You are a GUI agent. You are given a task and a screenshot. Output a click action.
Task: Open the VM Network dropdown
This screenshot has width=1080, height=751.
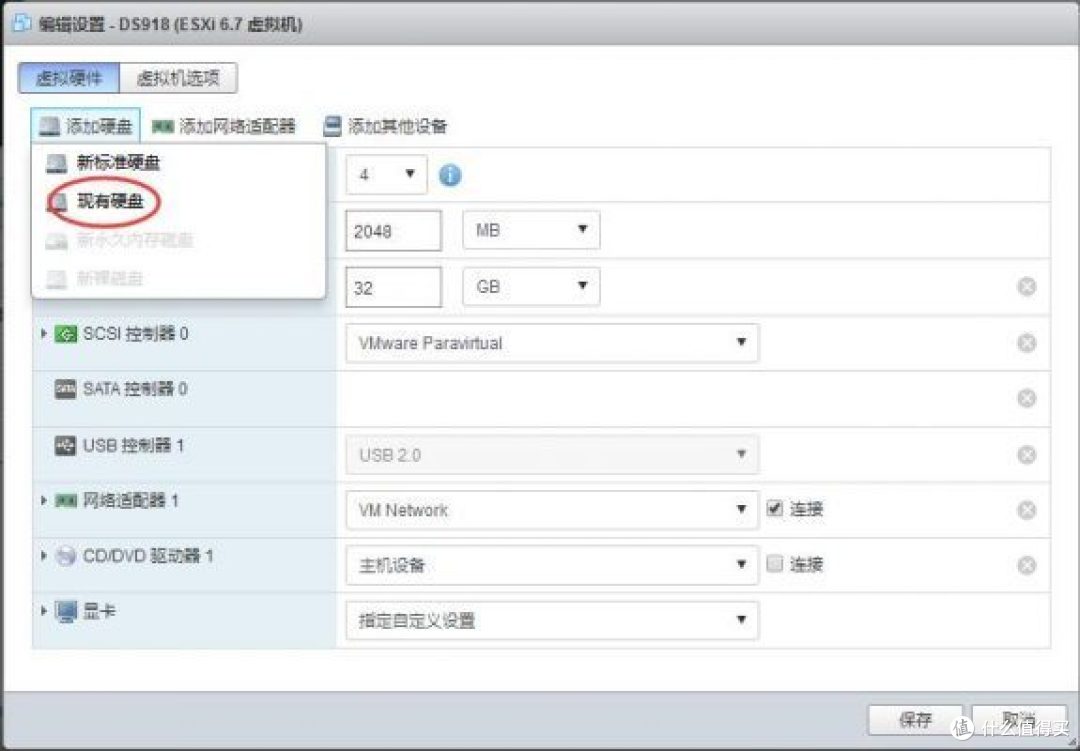tap(552, 510)
